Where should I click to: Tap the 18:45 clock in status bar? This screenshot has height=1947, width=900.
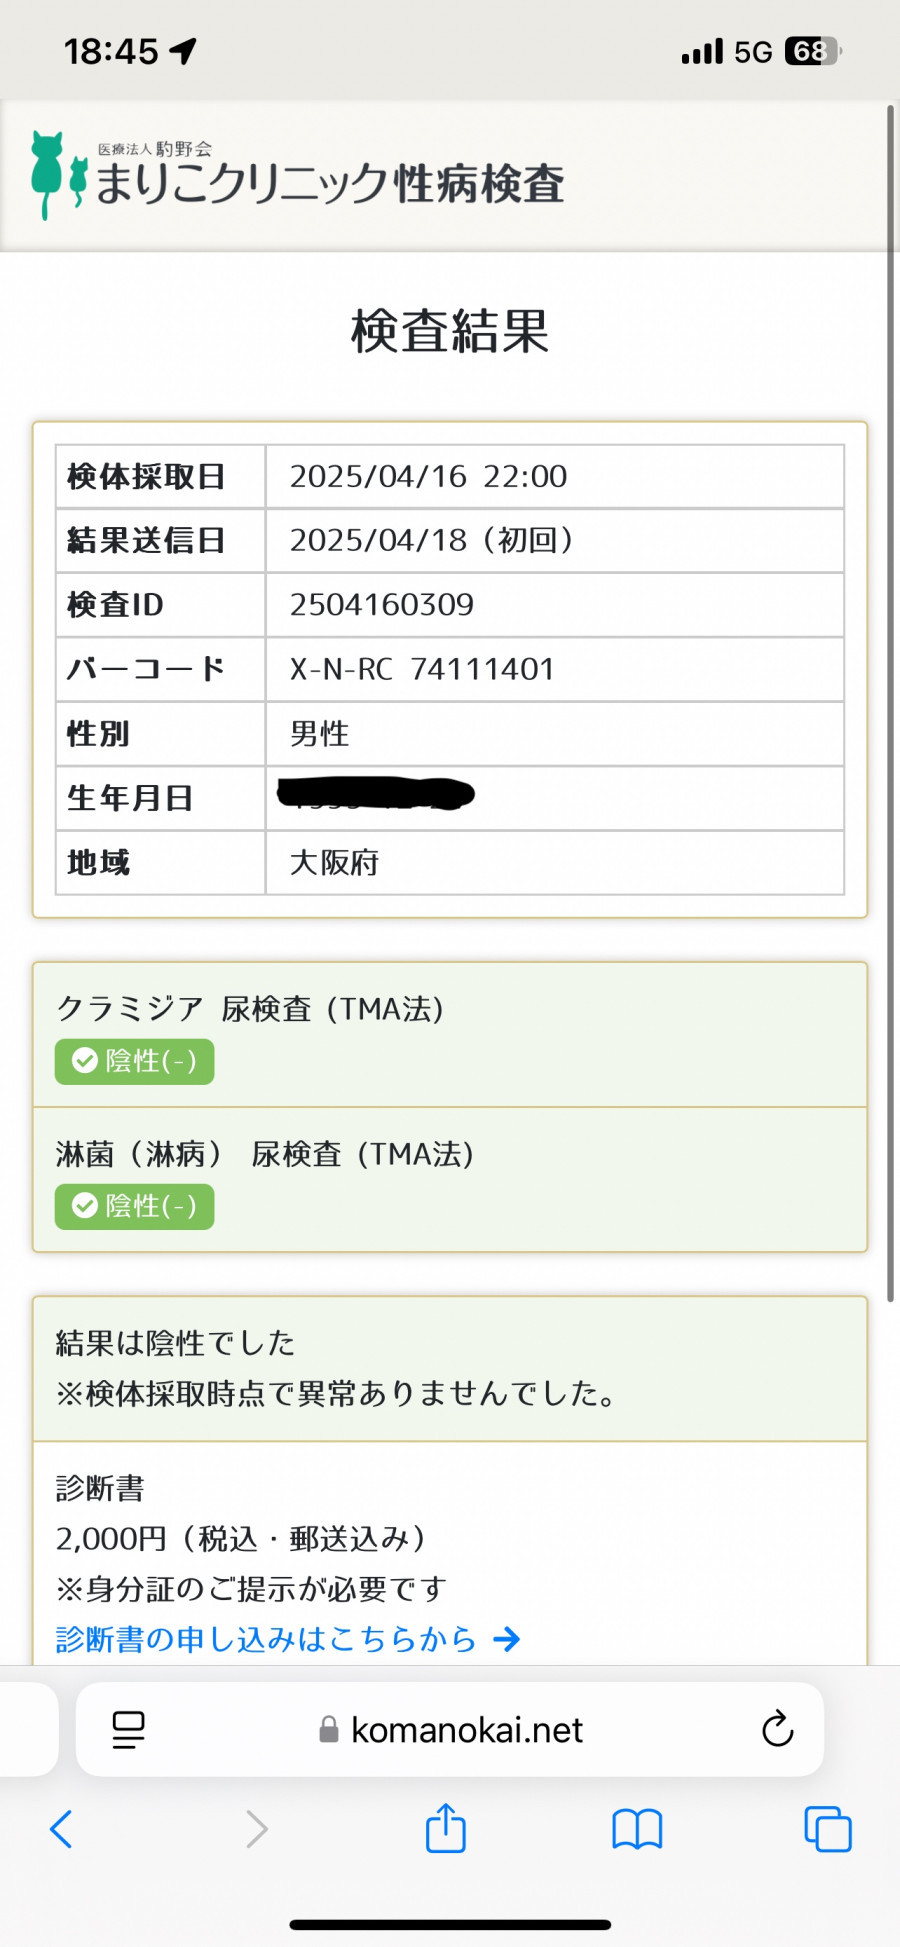point(111,51)
